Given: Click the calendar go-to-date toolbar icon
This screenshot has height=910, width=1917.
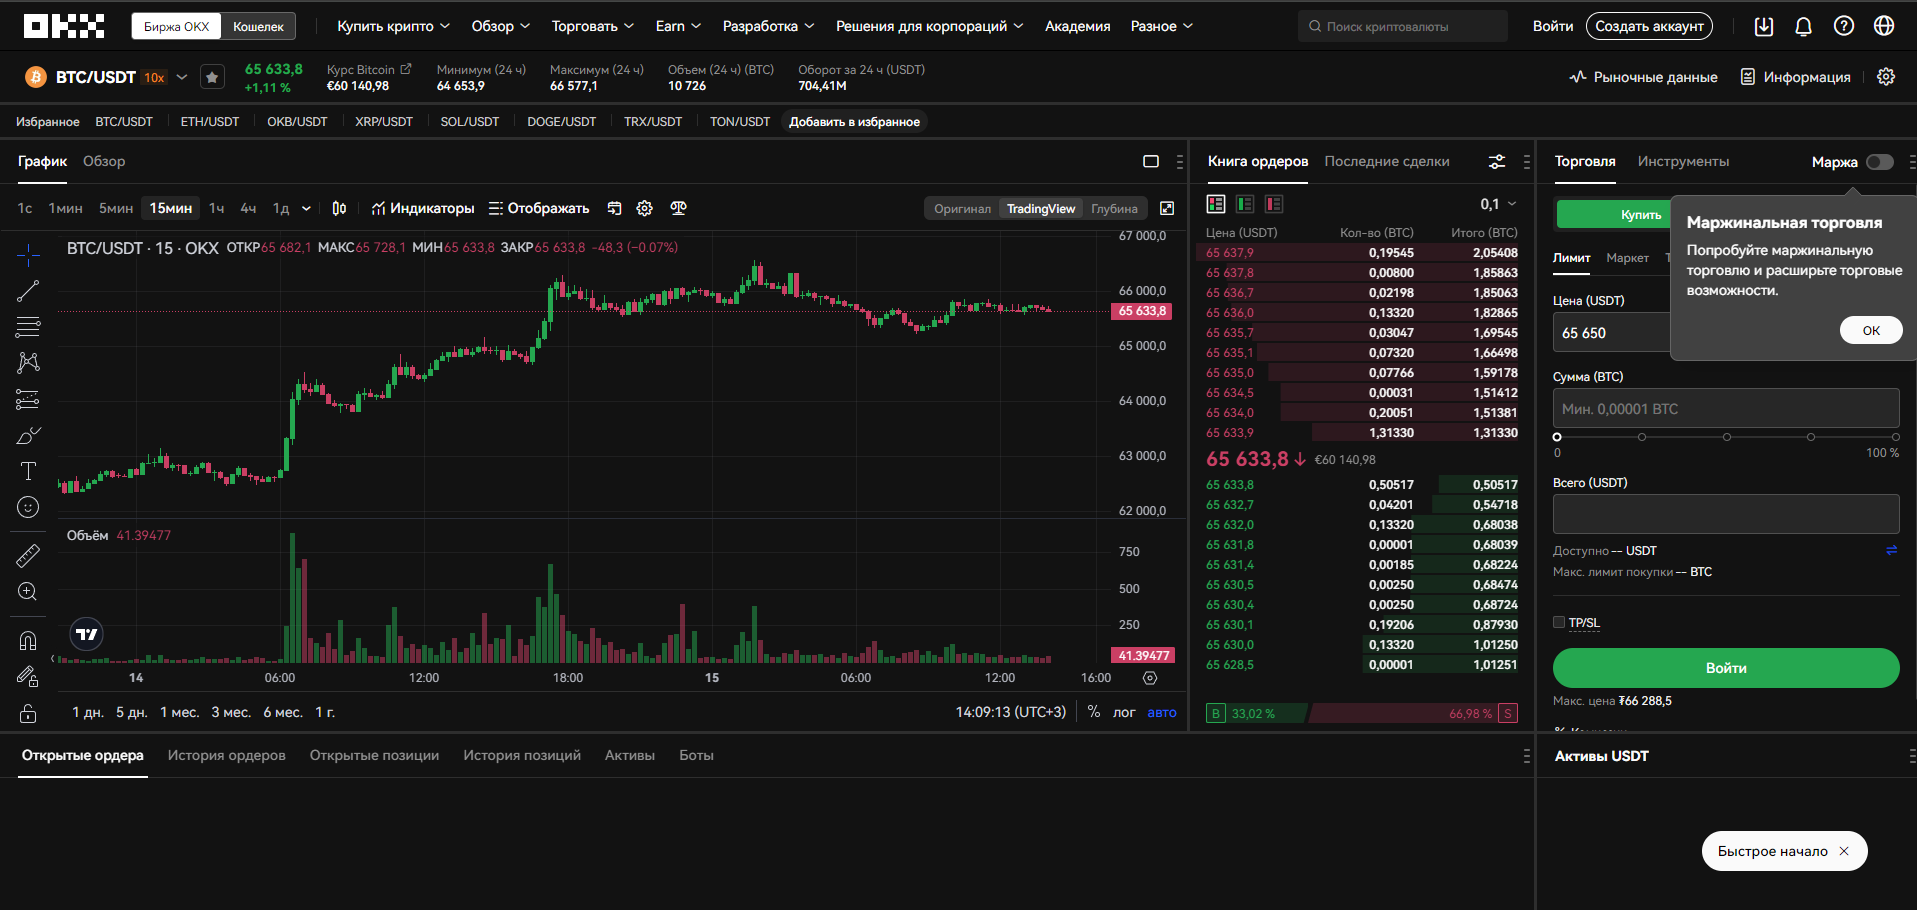Looking at the screenshot, I should pos(615,208).
